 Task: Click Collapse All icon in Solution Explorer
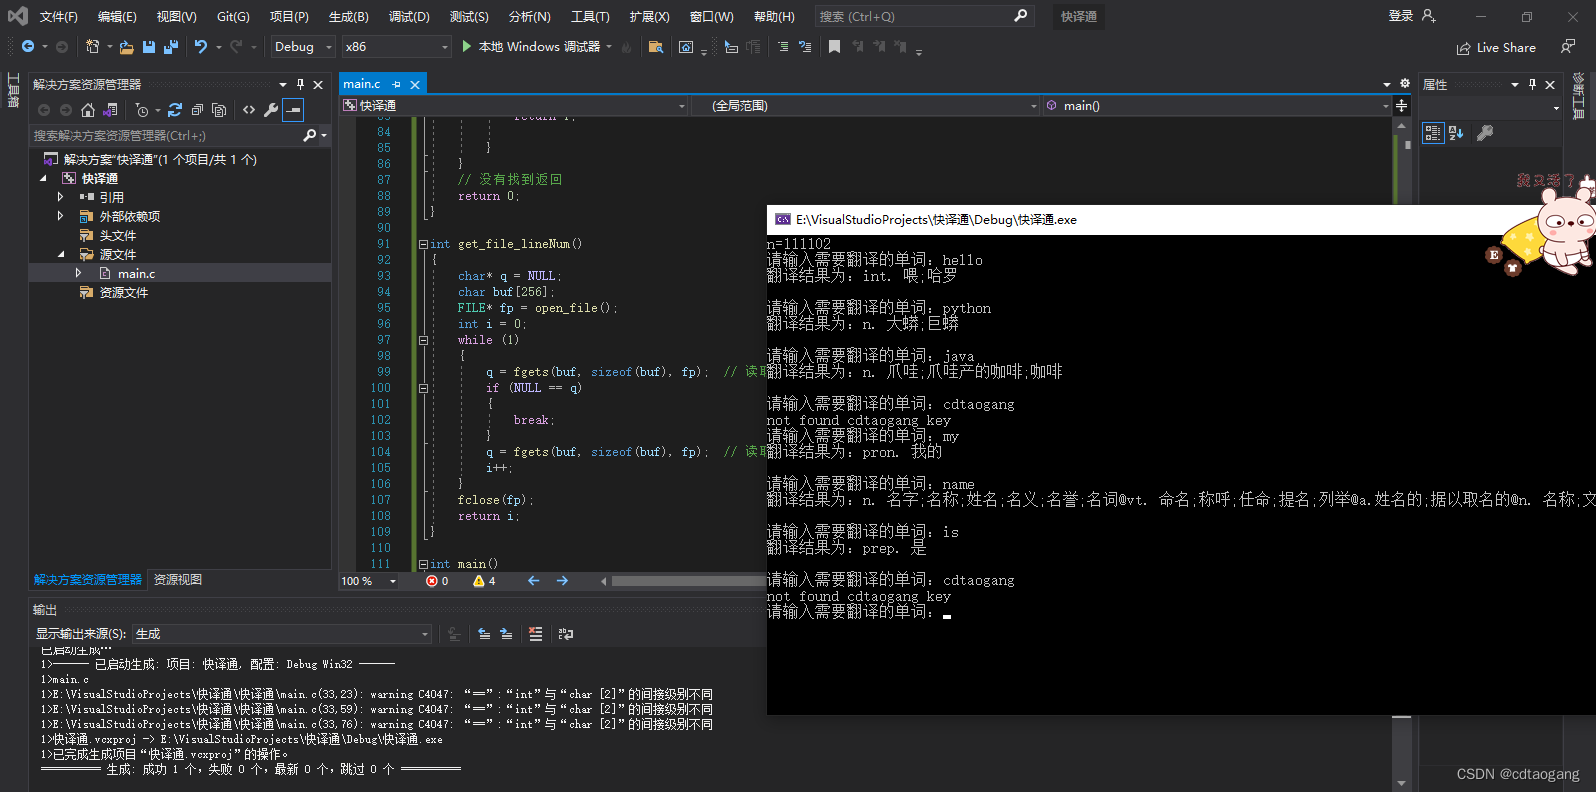pos(197,110)
